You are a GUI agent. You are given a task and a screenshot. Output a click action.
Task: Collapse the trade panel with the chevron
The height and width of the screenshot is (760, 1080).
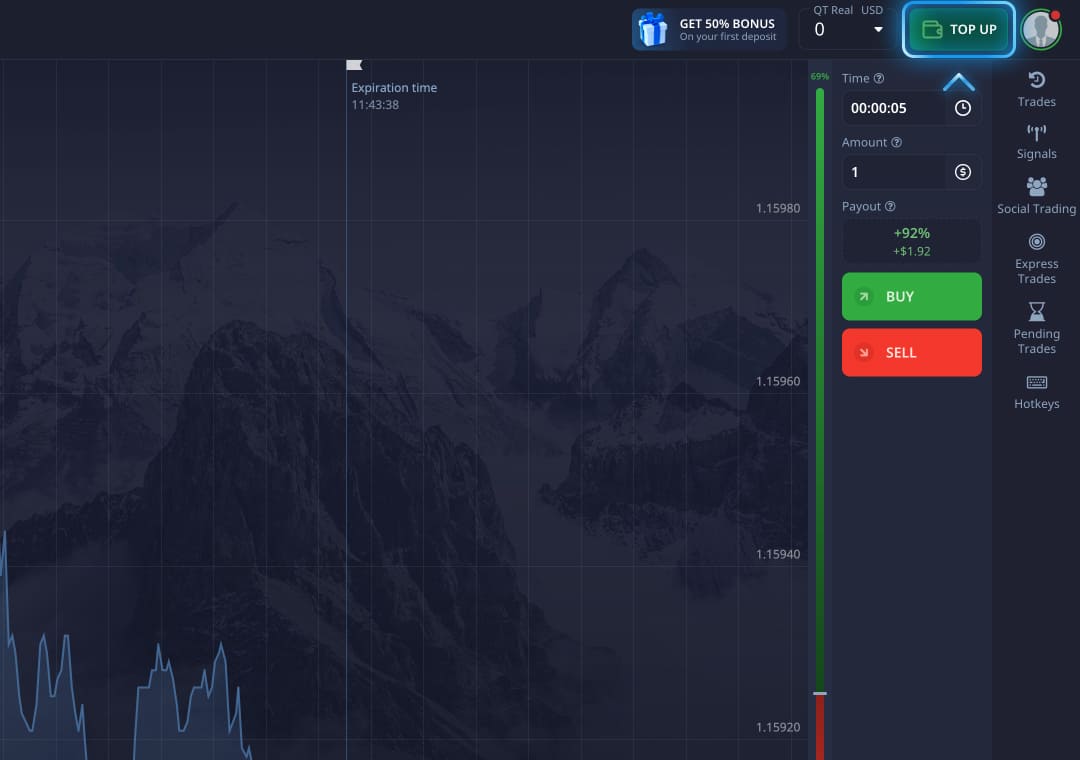[959, 80]
